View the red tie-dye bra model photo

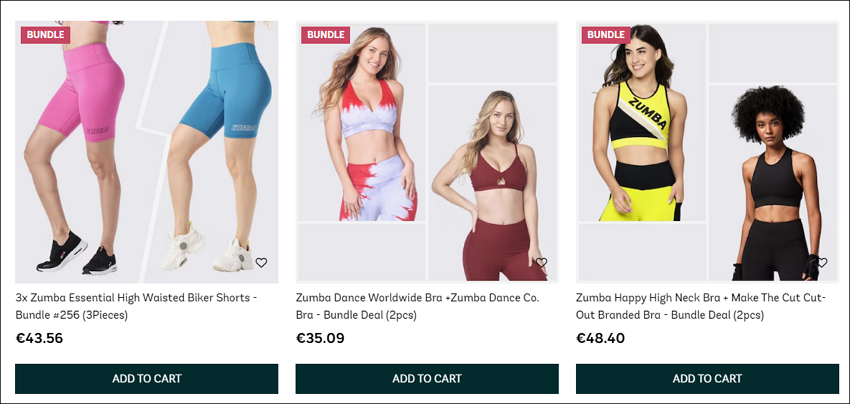coord(362,122)
